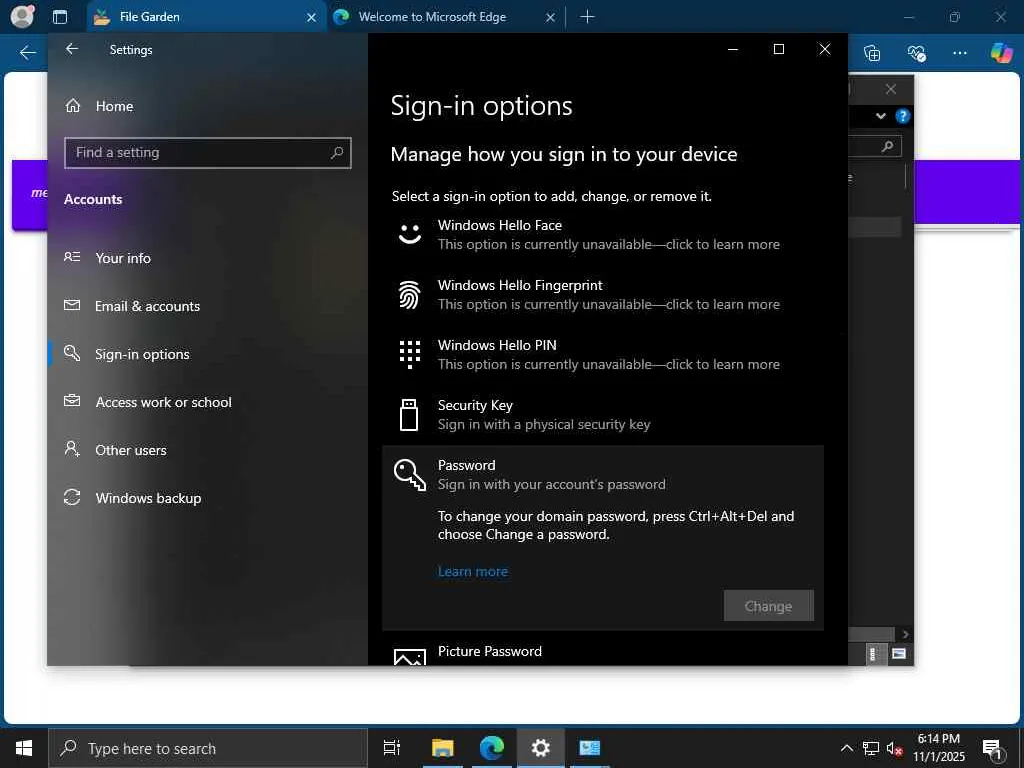Click the PIN keypad dots icon
Viewport: 1024px width, 768px height.
tap(409, 355)
